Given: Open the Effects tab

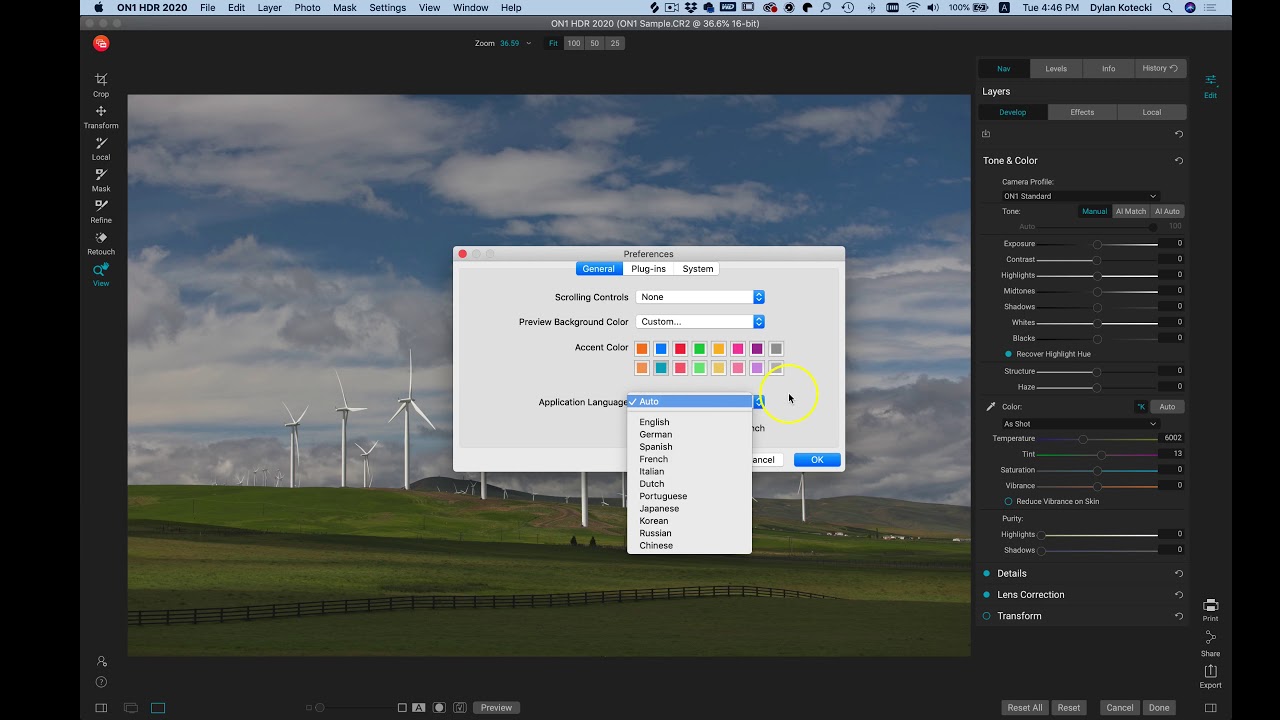Looking at the screenshot, I should 1082,112.
